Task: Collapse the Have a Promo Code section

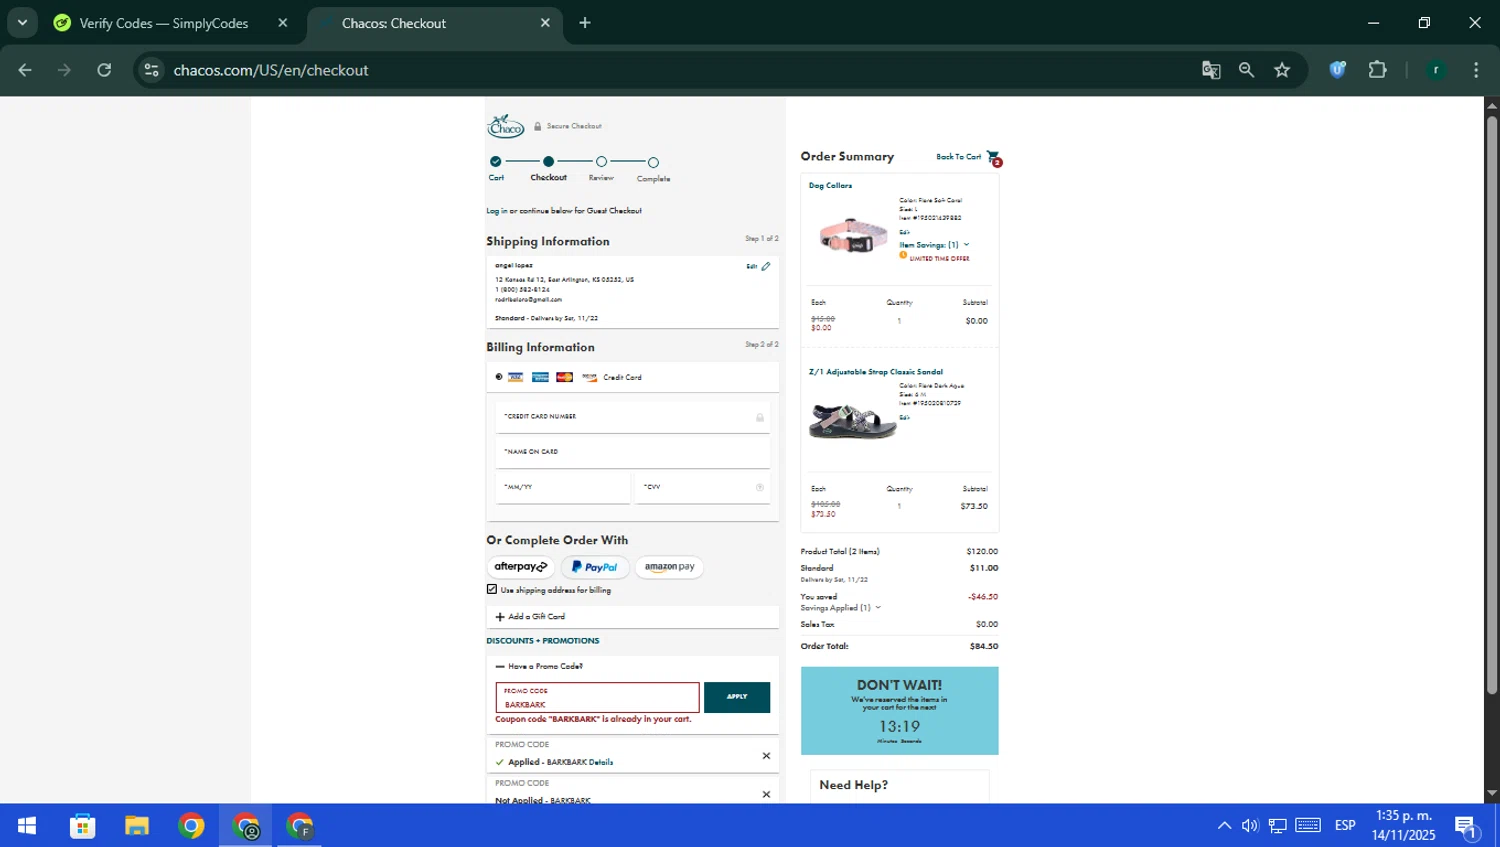Action: pyautogui.click(x=539, y=666)
